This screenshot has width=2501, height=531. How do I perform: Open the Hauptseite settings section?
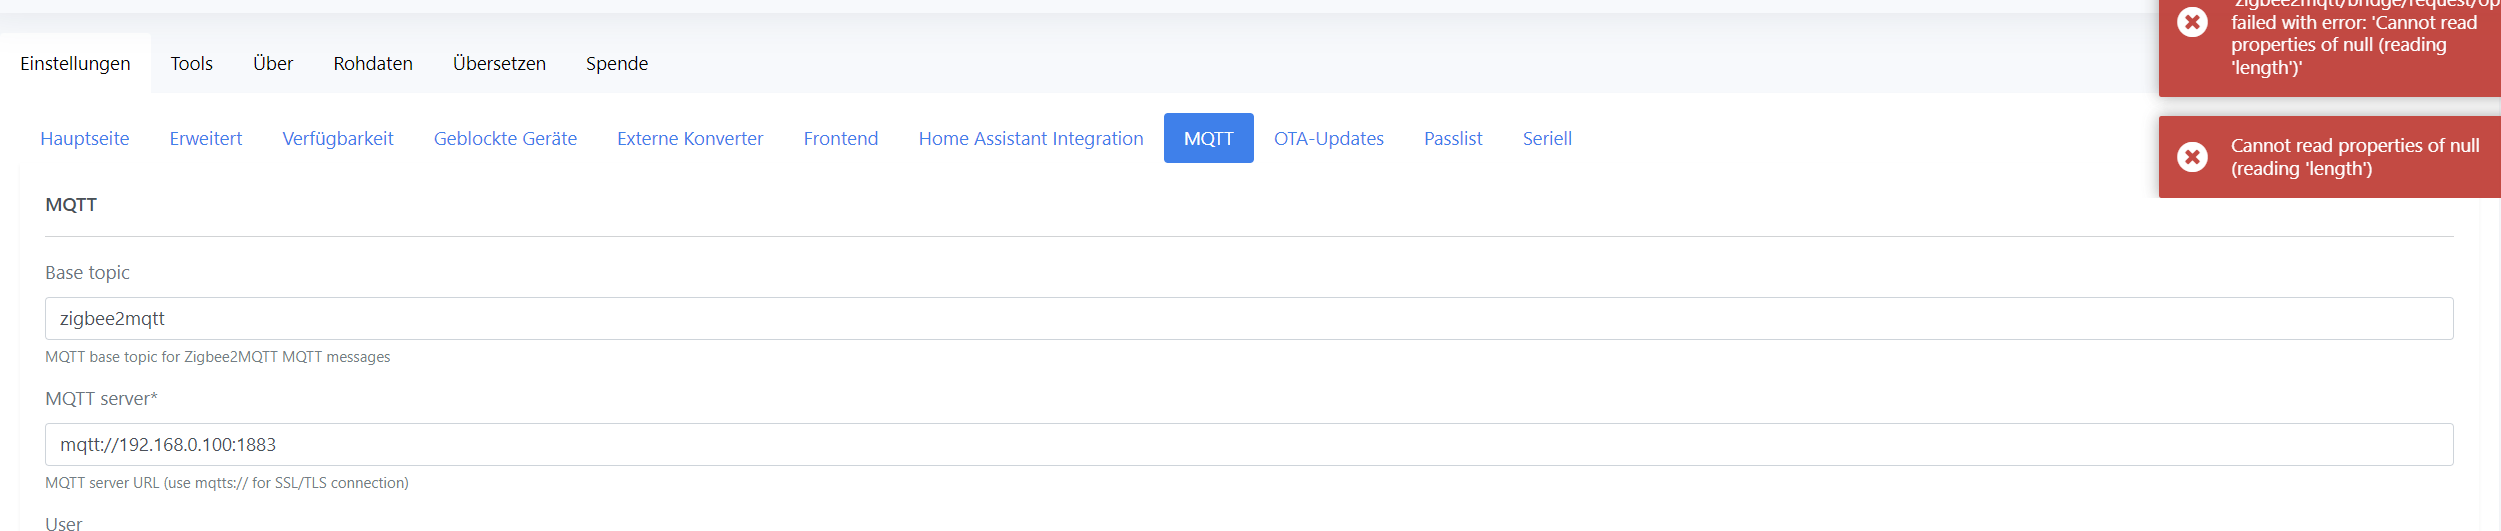pos(85,139)
